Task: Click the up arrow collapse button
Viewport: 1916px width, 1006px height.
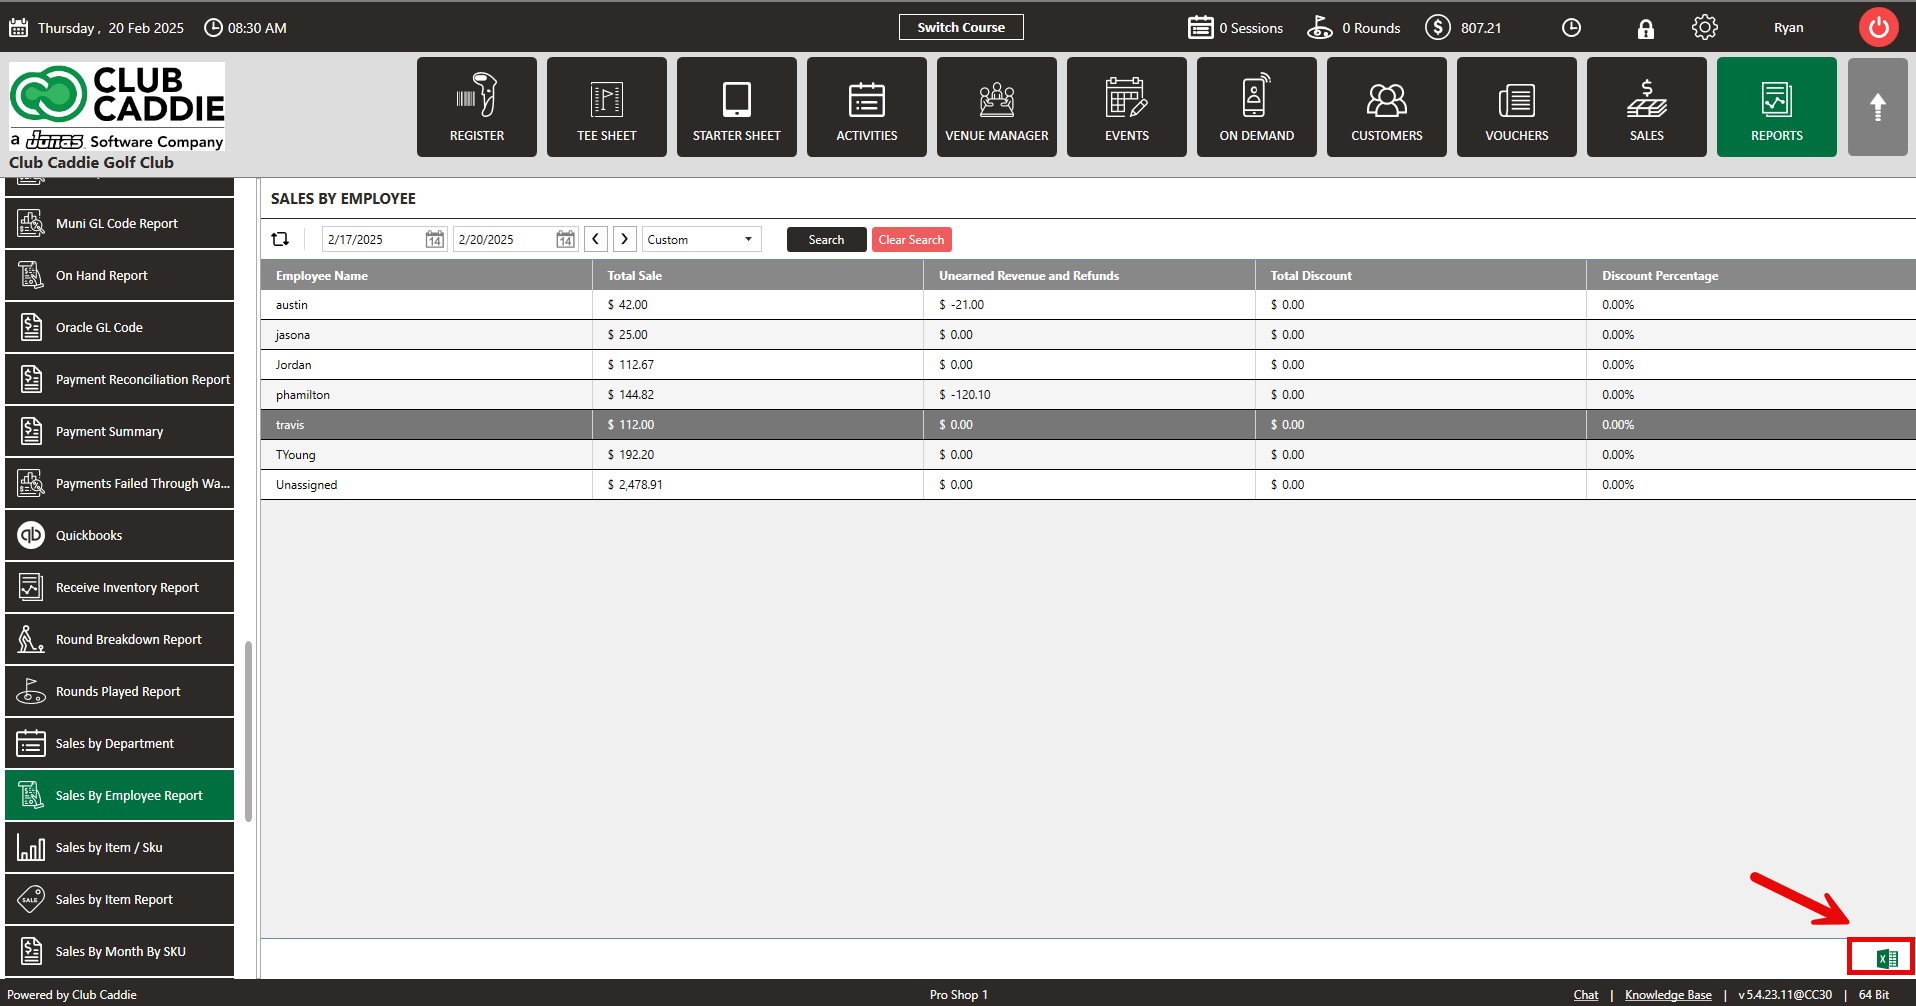Action: point(1878,107)
